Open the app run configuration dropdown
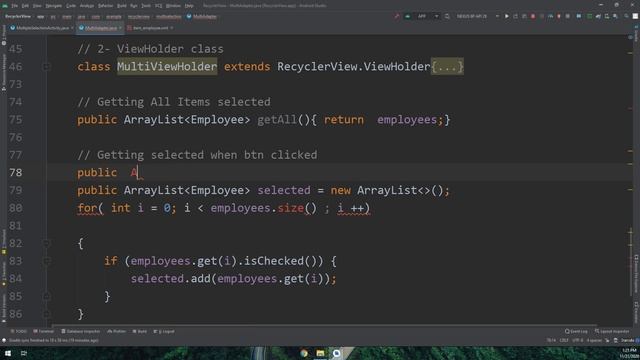Screen dimensions: 640x360 pos(423,16)
